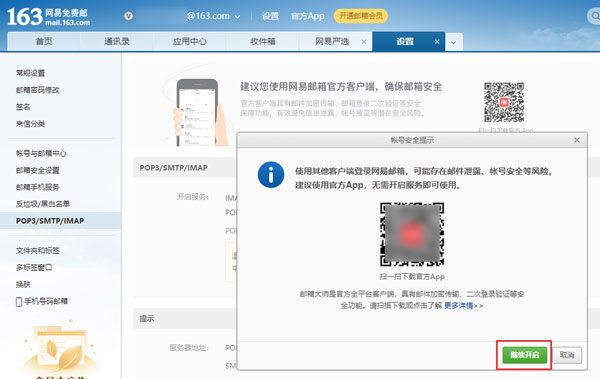Screen dimensions: 600x379
Task: Click the phone icon beside 手机号码邮箱
Action: tap(19, 302)
